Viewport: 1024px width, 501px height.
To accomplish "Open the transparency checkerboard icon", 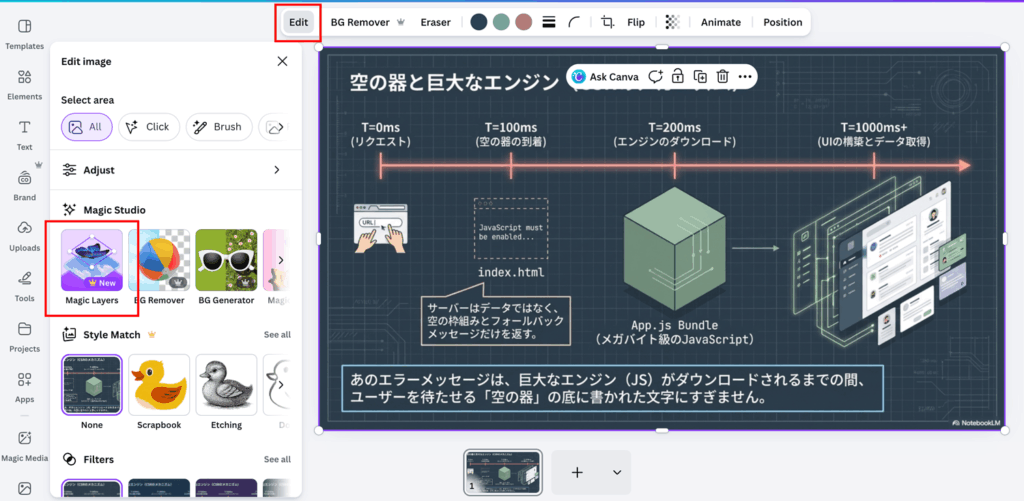I will pos(672,22).
